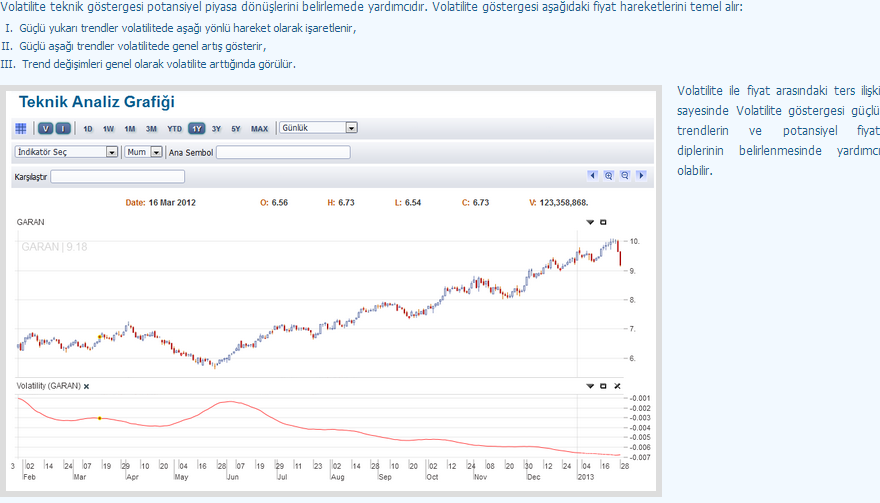Select the 3M time range
The height and width of the screenshot is (503, 880).
point(151,129)
